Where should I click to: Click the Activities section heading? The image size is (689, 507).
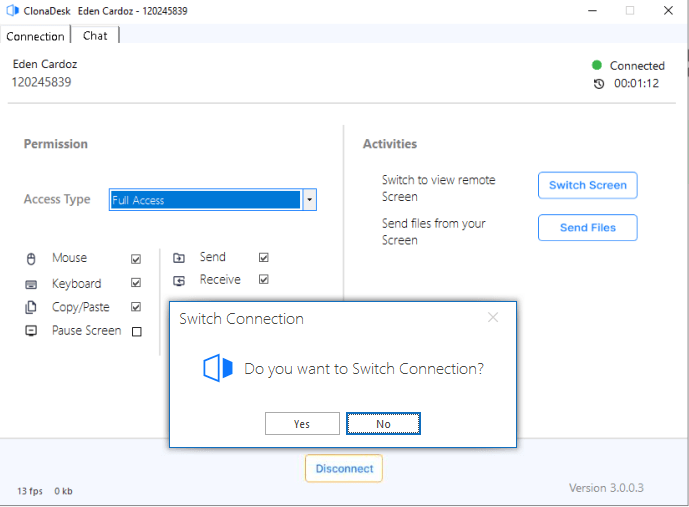[x=390, y=144]
